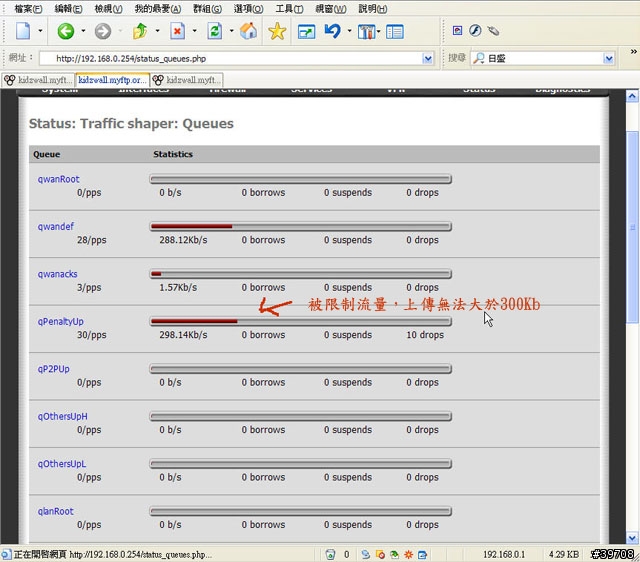Click the magnifier search engine icon
Screen dimensions: 640x562
point(478,58)
